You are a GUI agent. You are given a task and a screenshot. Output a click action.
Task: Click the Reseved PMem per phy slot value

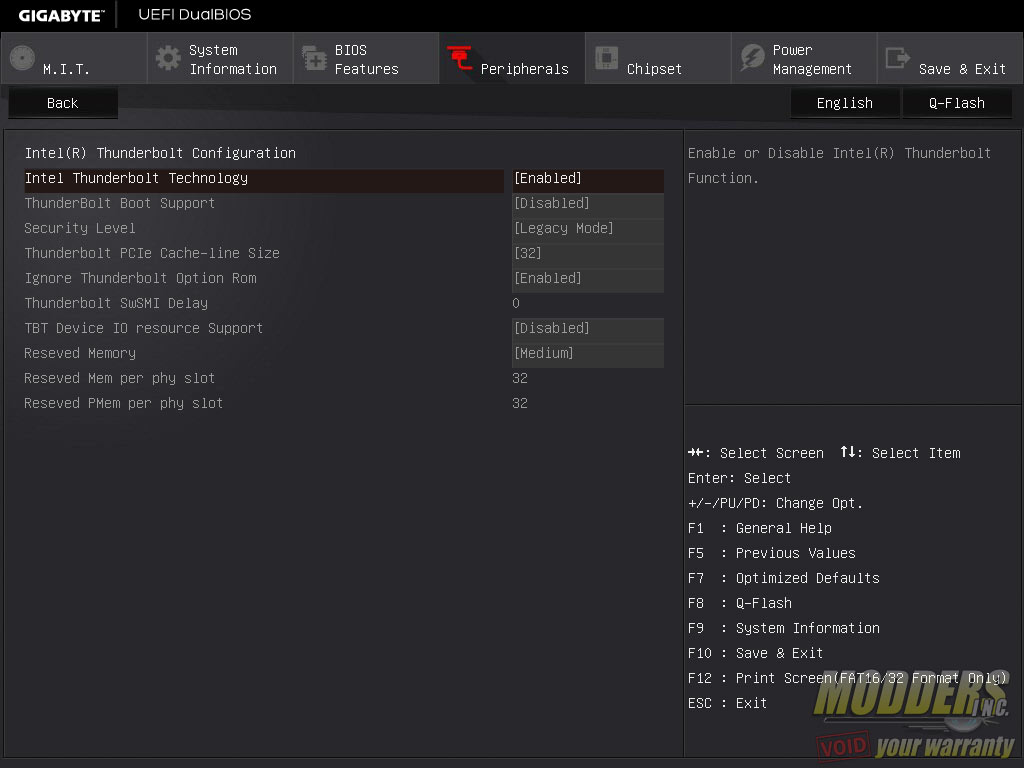pyautogui.click(x=520, y=403)
